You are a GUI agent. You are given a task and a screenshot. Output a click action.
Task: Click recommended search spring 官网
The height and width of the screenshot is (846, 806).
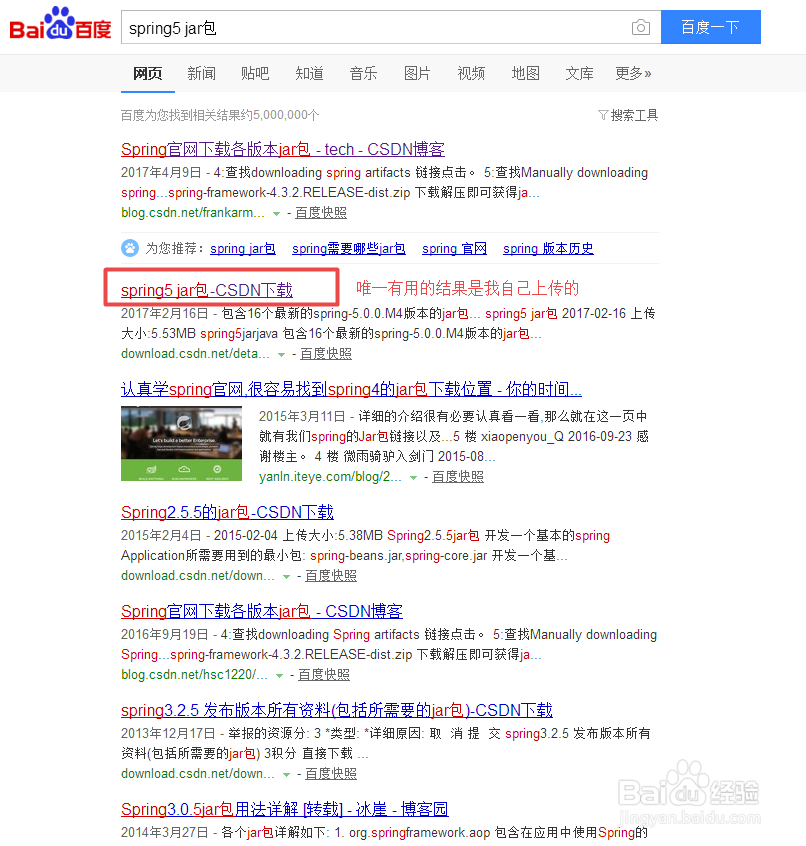(454, 249)
